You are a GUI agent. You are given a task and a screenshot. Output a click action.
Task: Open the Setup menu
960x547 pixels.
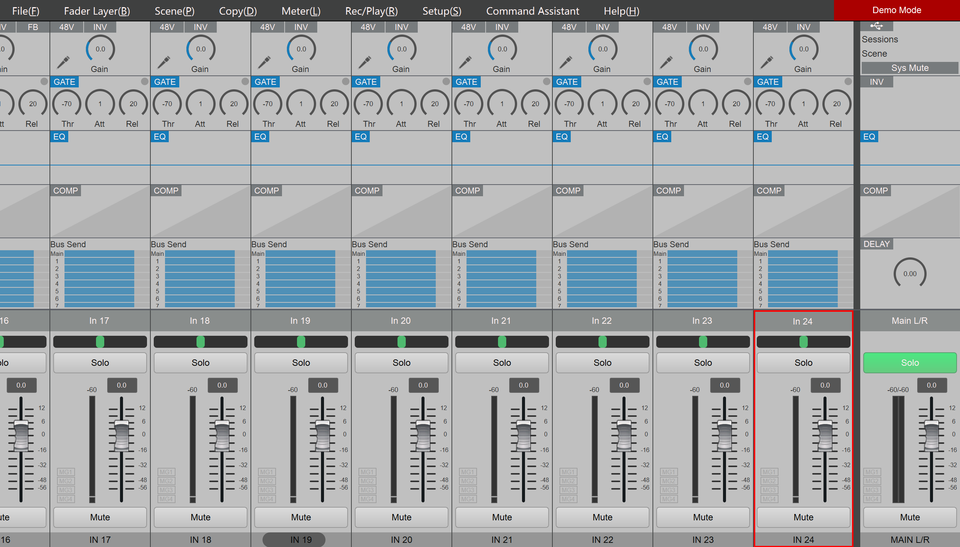[442, 11]
